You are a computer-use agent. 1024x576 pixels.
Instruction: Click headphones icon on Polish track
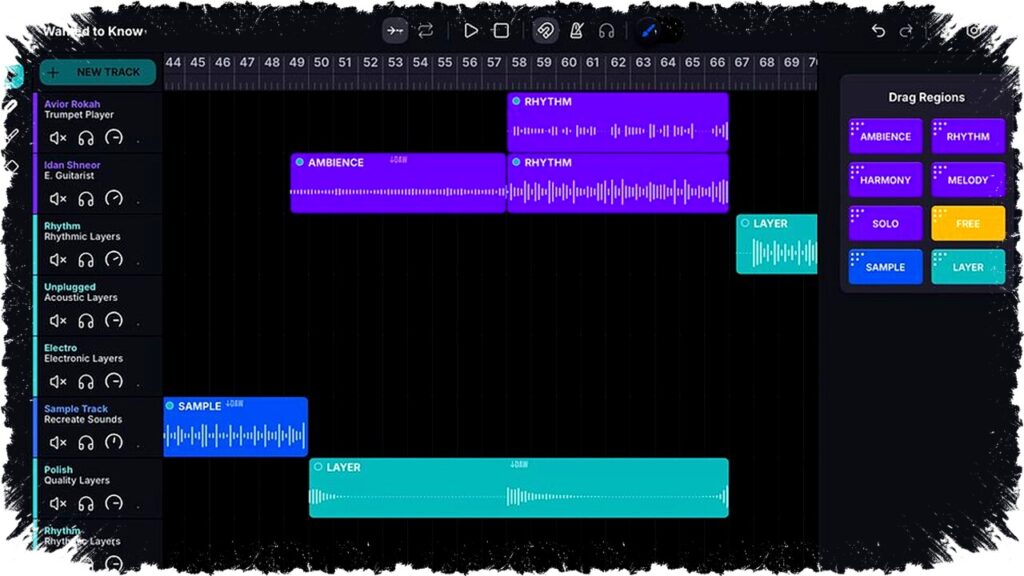tap(86, 504)
